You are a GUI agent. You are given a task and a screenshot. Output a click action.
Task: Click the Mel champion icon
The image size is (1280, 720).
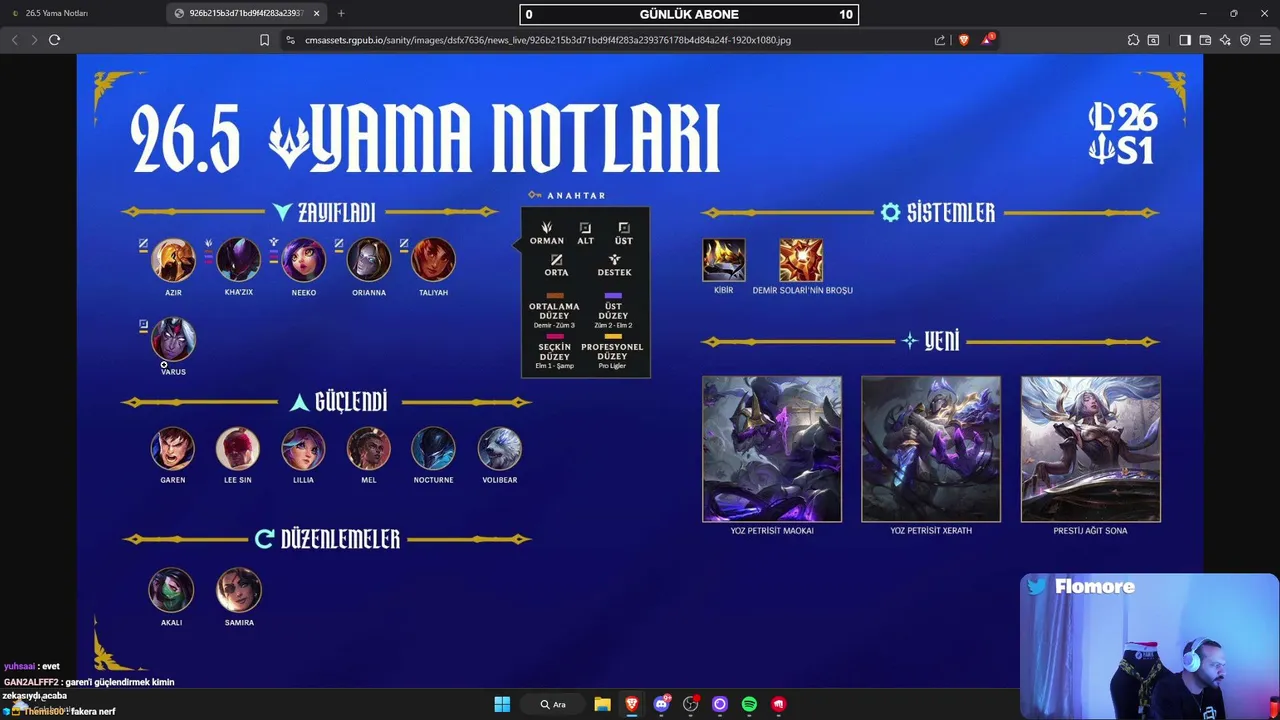click(x=368, y=449)
